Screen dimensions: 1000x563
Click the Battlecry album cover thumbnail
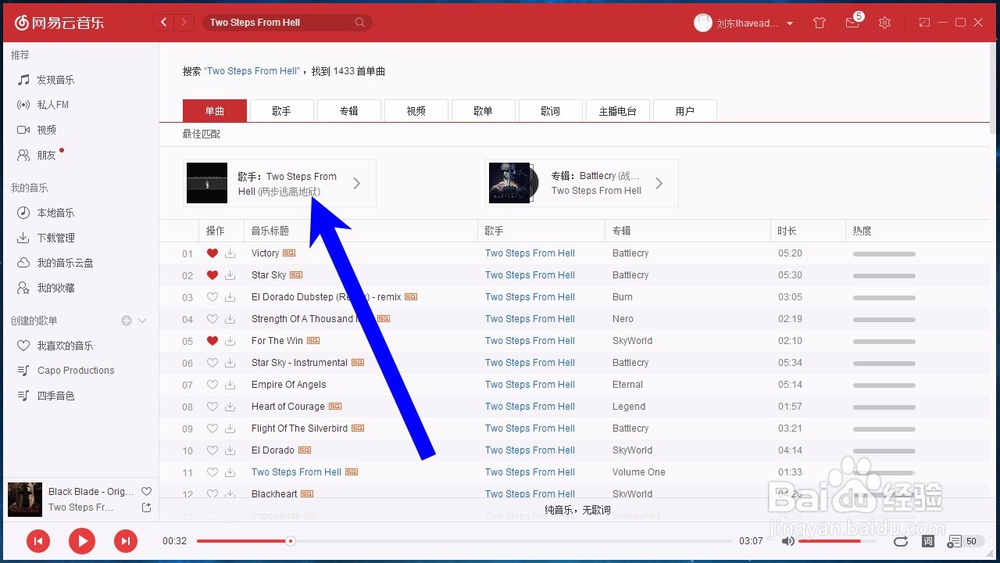pos(510,183)
